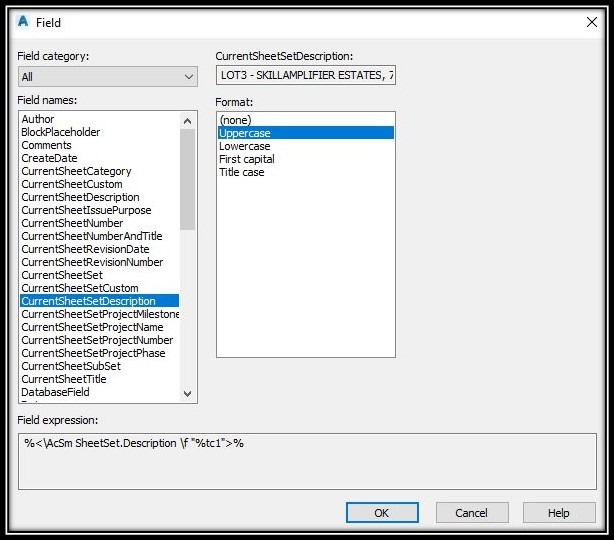Click the AutoCAD logo in title bar

23,22
